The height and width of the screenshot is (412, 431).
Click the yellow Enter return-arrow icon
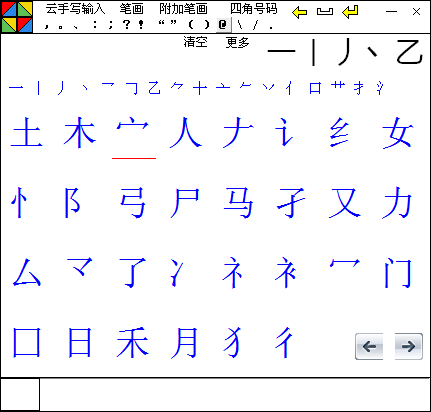[x=350, y=12]
